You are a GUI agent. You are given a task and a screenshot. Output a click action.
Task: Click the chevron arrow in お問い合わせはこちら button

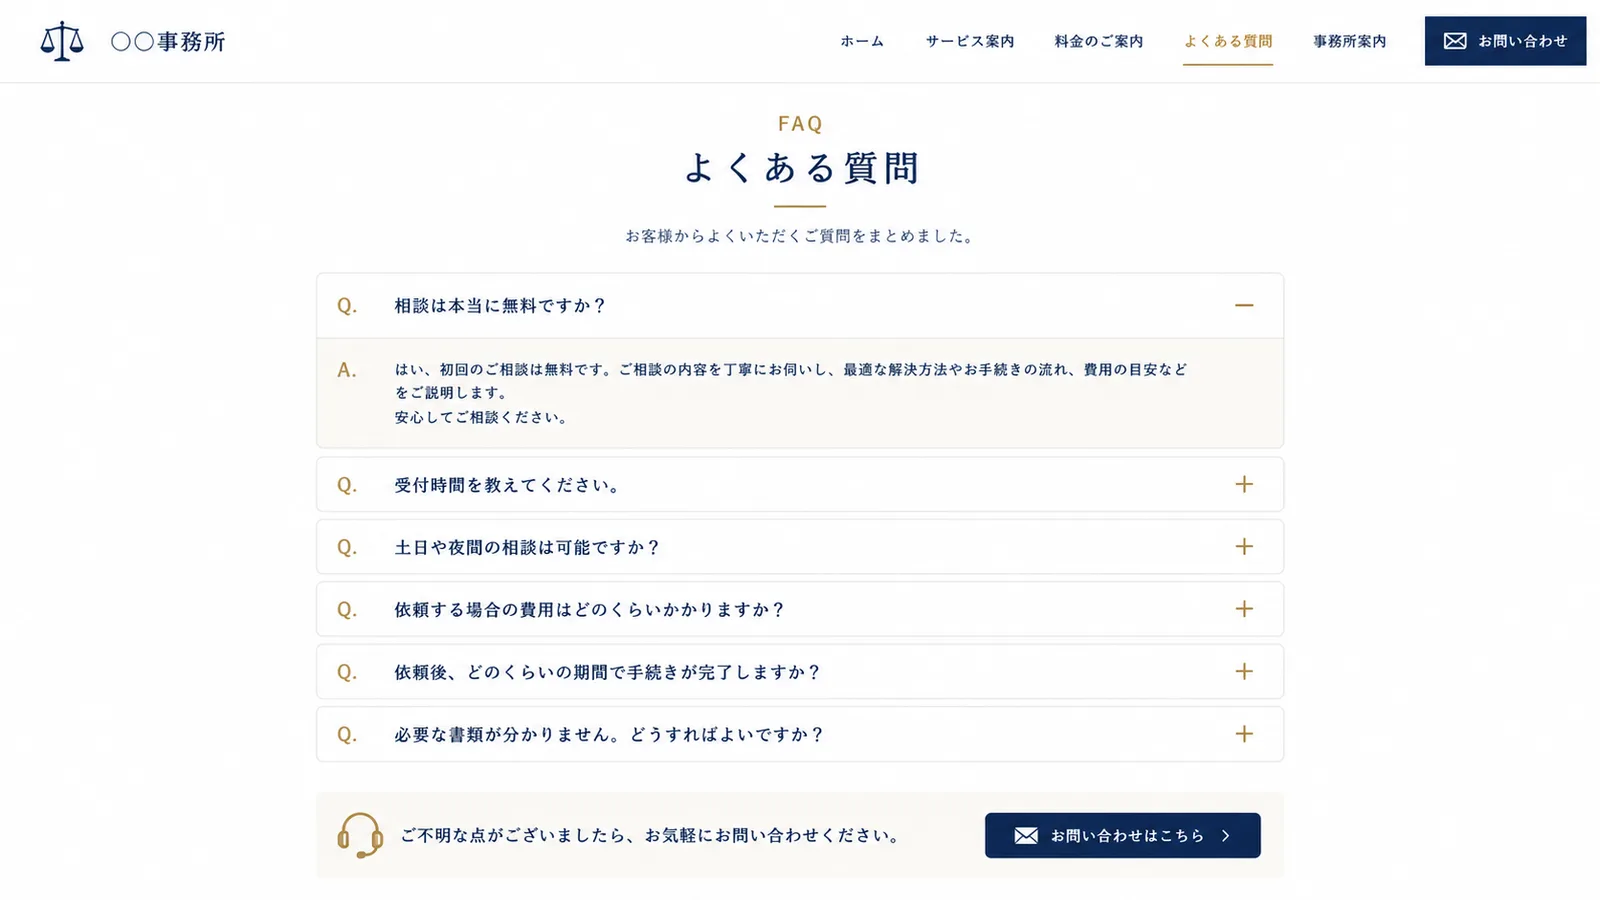tap(1226, 836)
